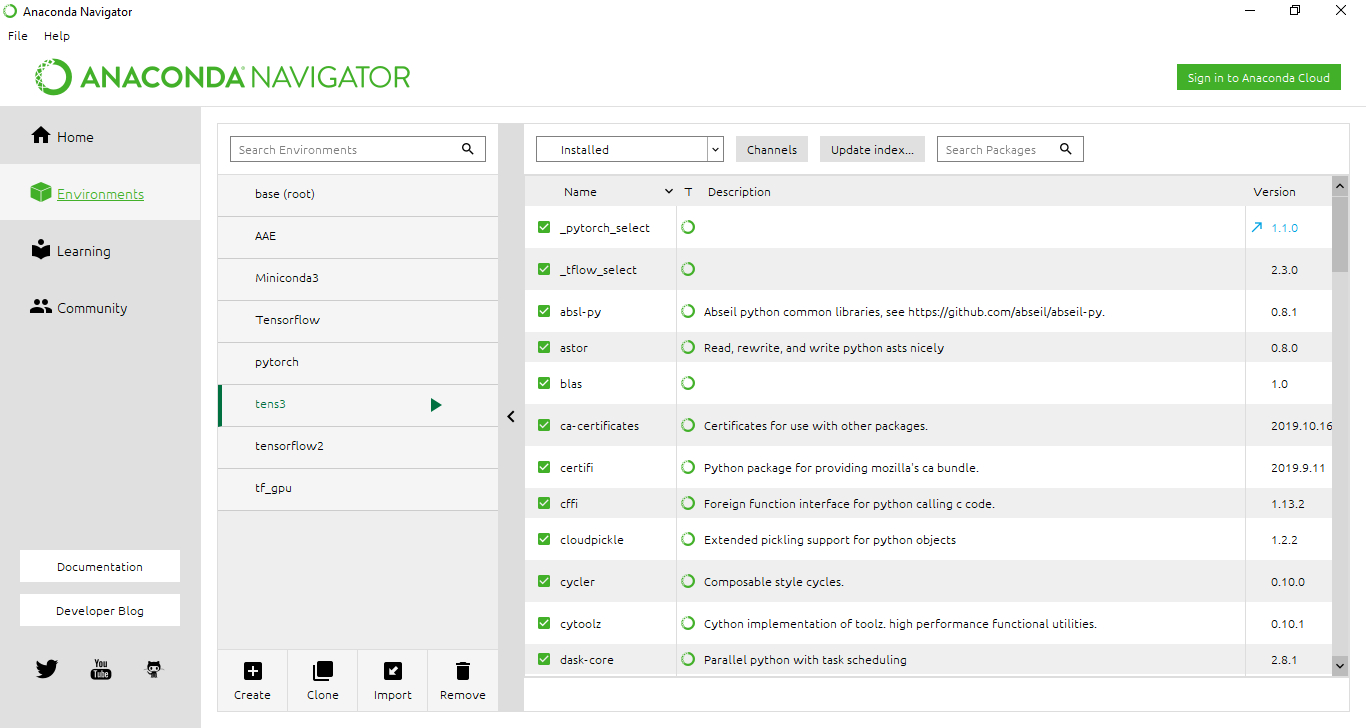Image resolution: width=1366 pixels, height=728 pixels.
Task: Click the Import environment icon
Action: (393, 671)
